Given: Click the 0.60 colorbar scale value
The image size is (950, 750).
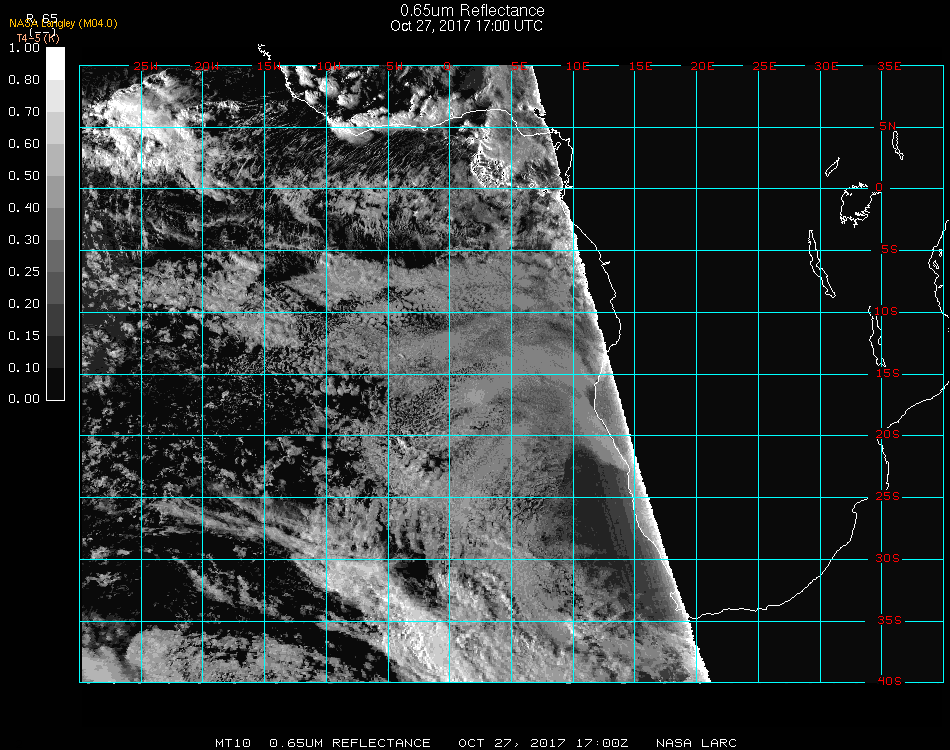Looking at the screenshot, I should click(24, 144).
